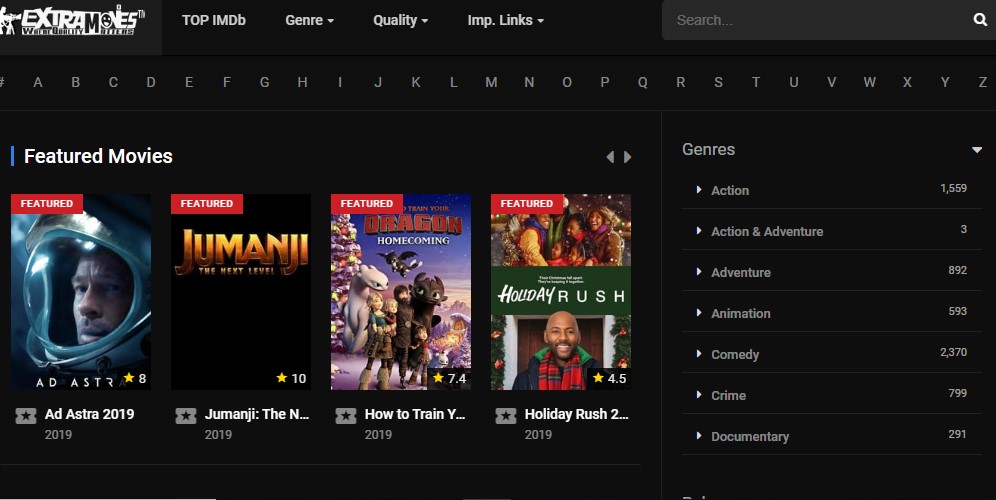
Task: Open the How to Train Y... title link
Action: pos(415,414)
